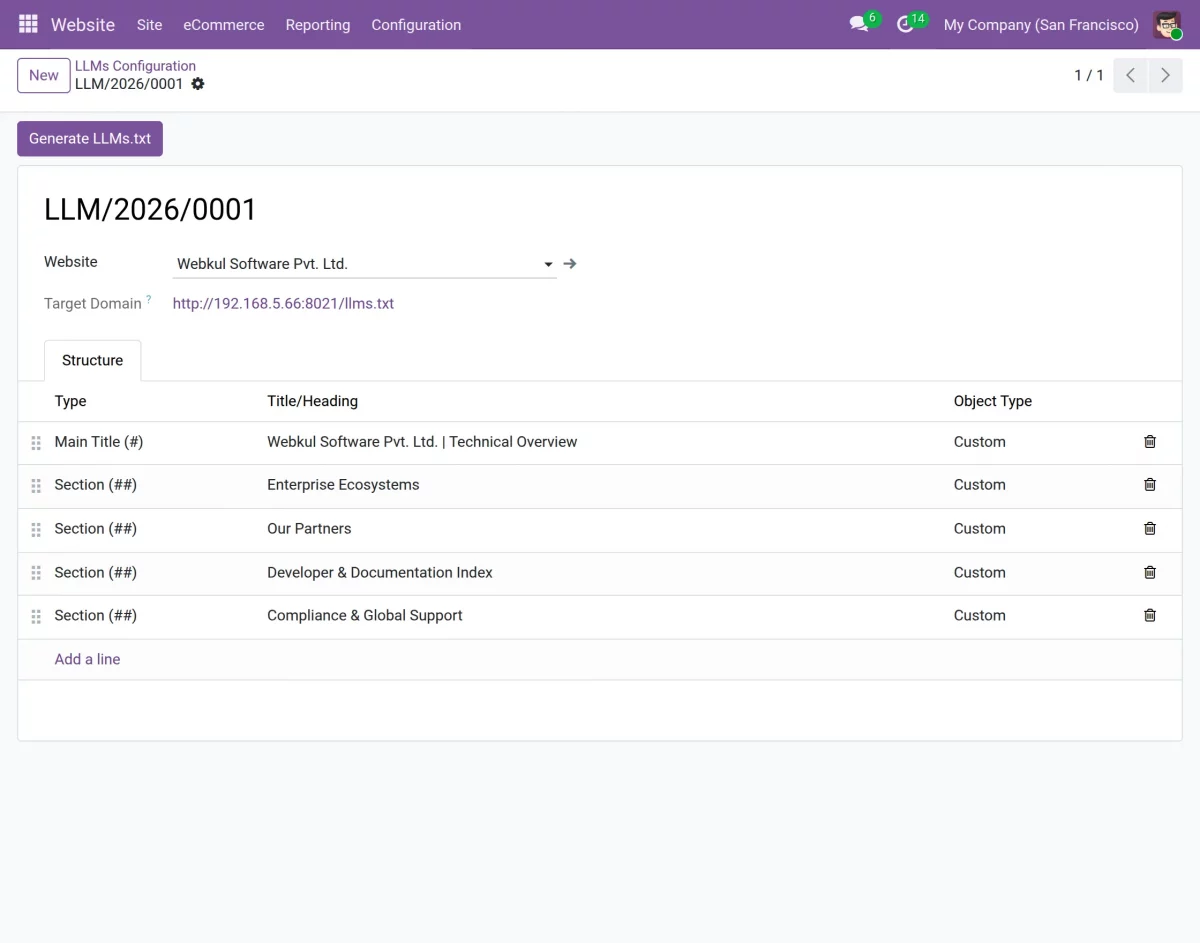
Task: Click the user avatar in top bar
Action: pos(1167,25)
